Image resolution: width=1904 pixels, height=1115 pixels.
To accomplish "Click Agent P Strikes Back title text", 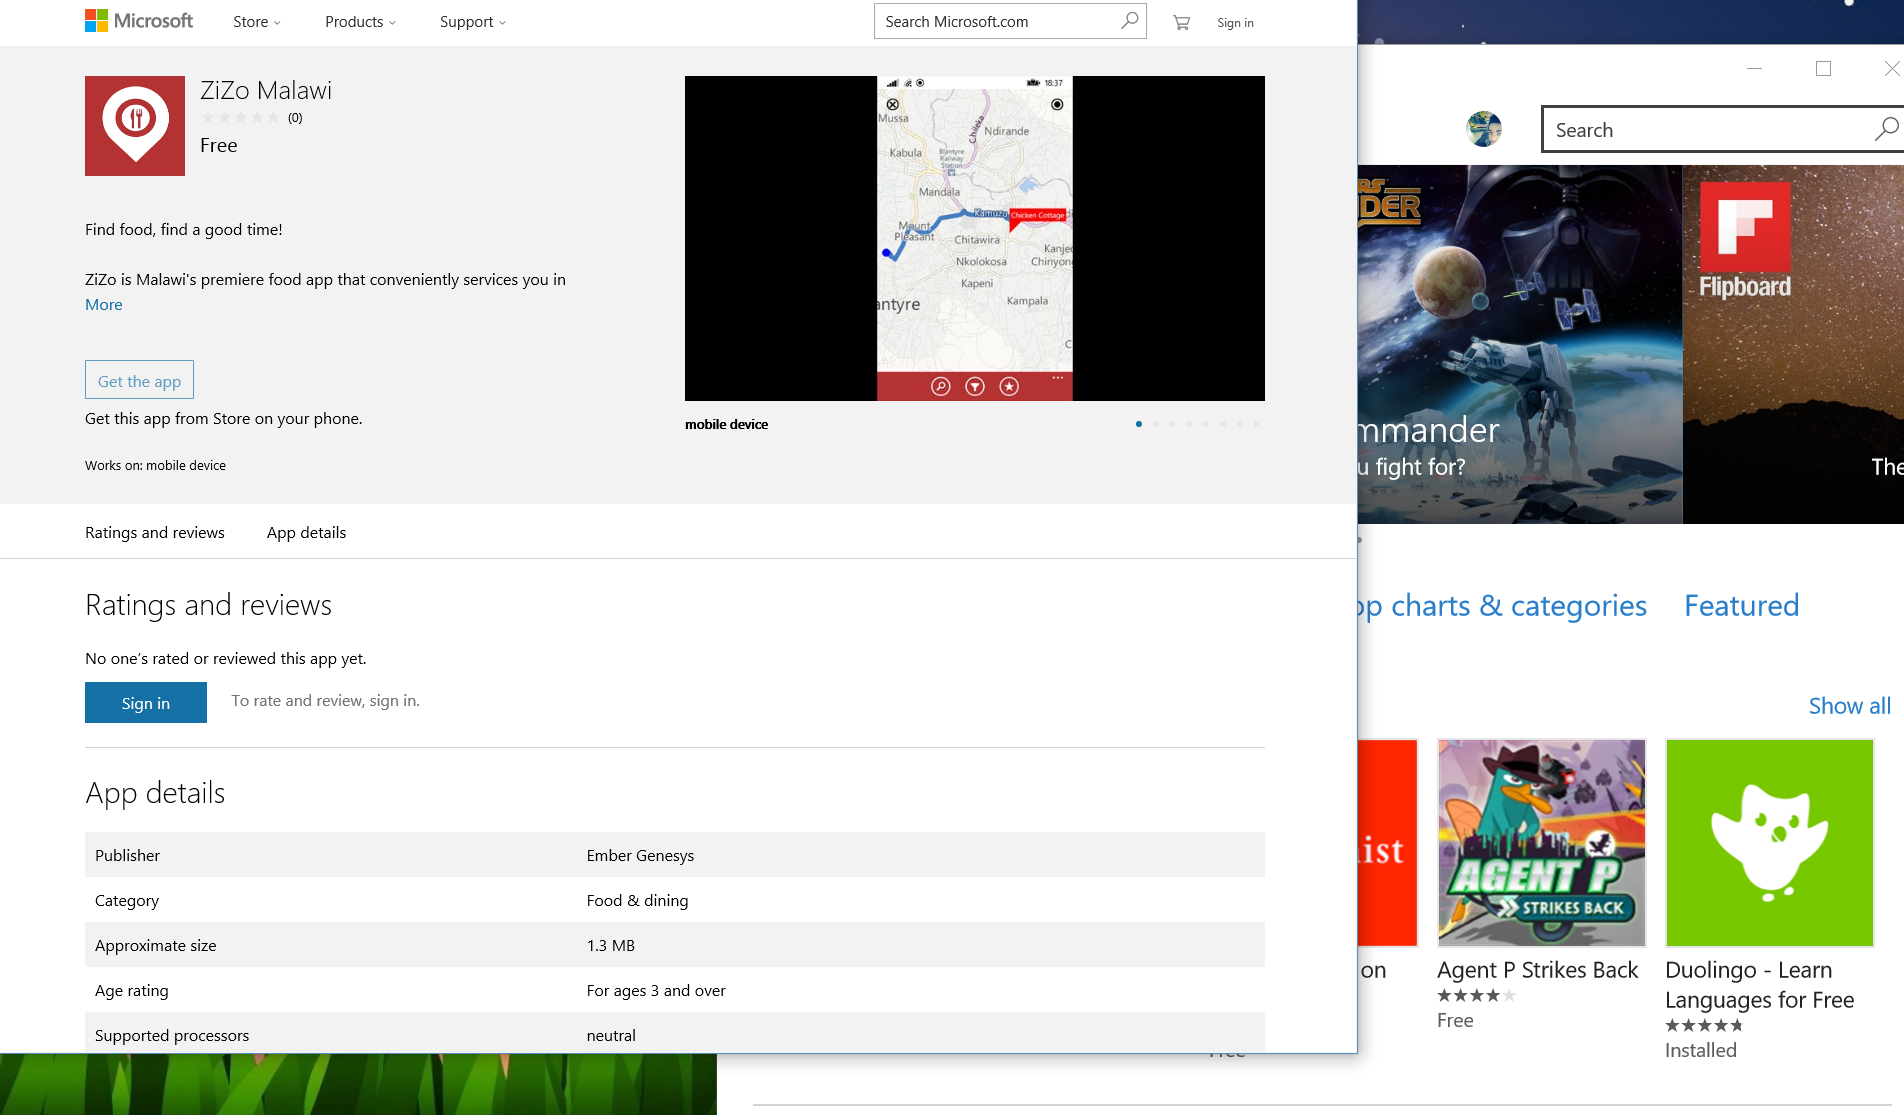I will click(x=1537, y=970).
